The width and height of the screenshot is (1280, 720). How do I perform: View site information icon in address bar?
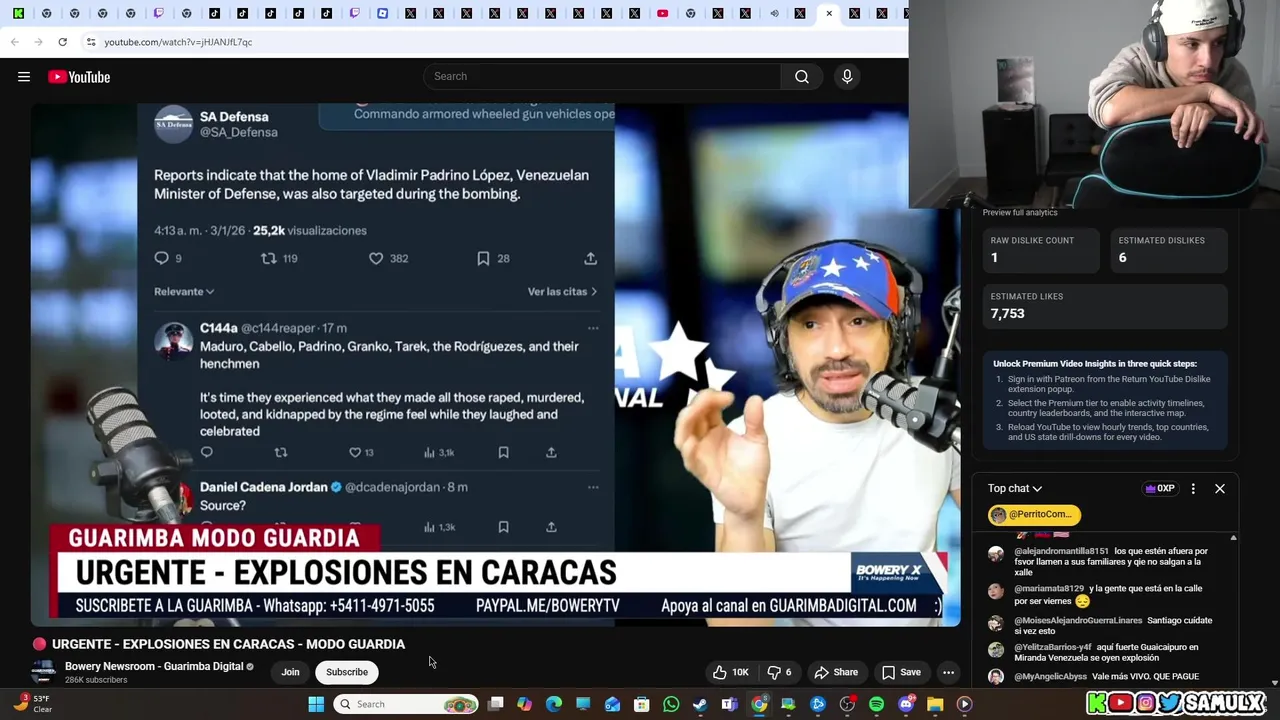tap(91, 42)
